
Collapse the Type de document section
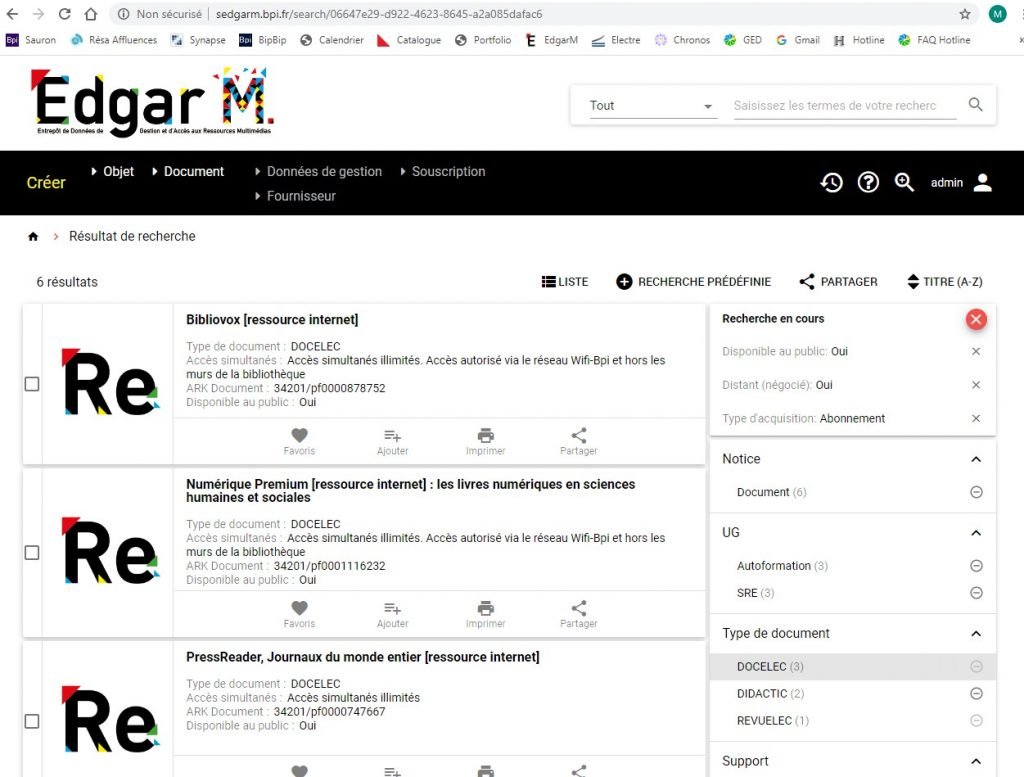[x=976, y=633]
